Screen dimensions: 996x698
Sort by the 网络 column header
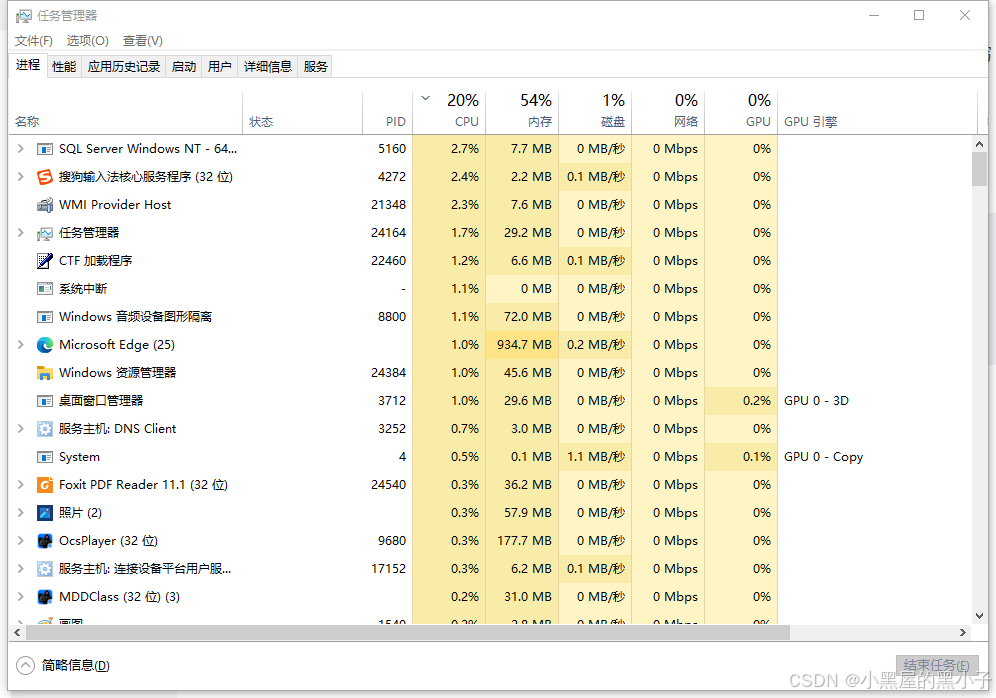pyautogui.click(x=668, y=111)
